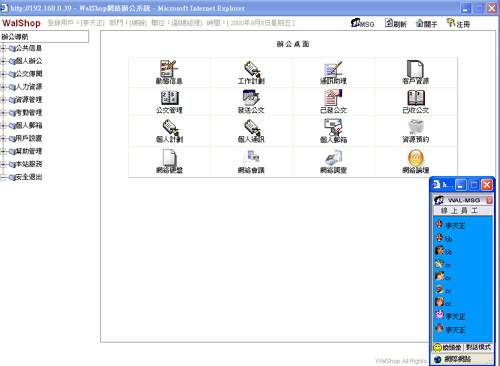The width and height of the screenshot is (500, 366).
Task: Expand the 用戶設置 tree node
Action: (3, 138)
